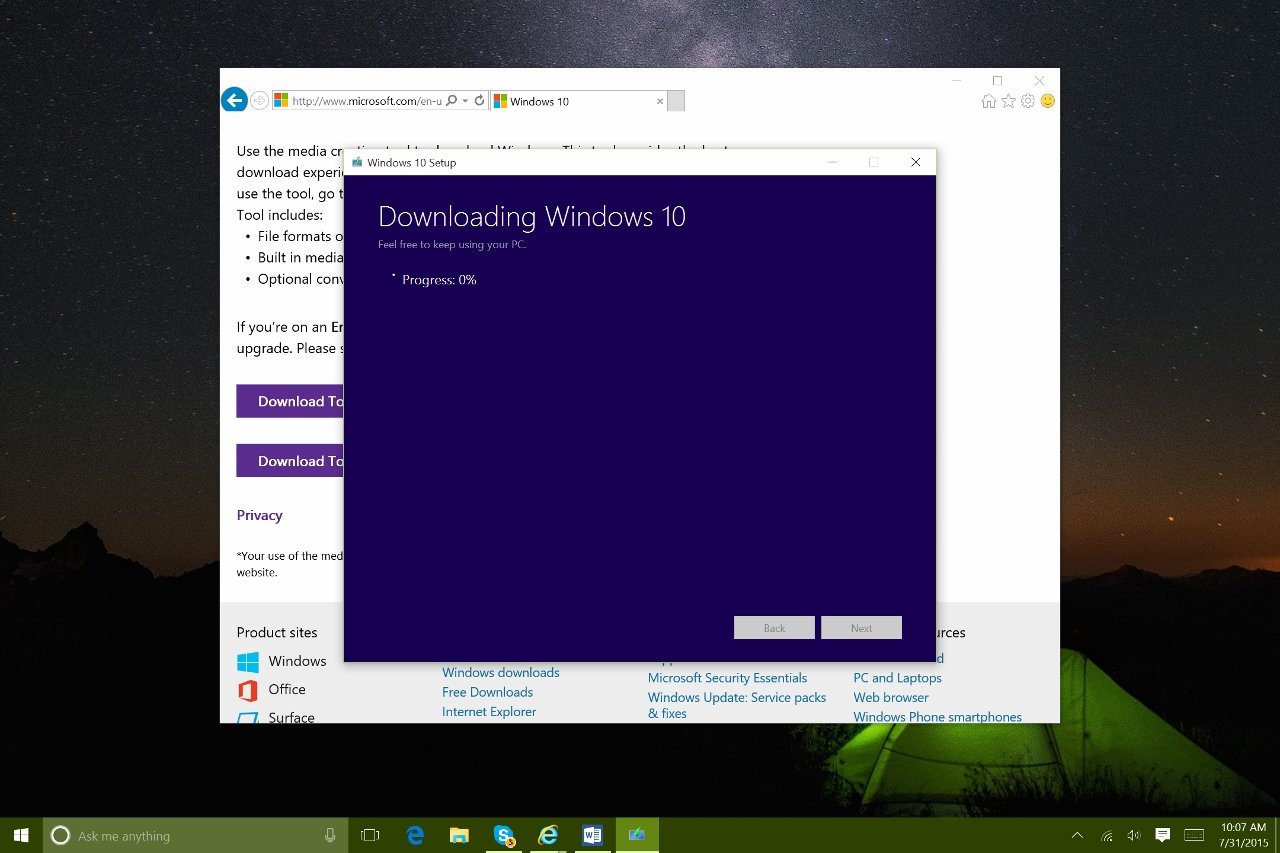Screen dimensions: 1280x853
Task: Open the Windows Phone smartphones link
Action: pos(937,717)
